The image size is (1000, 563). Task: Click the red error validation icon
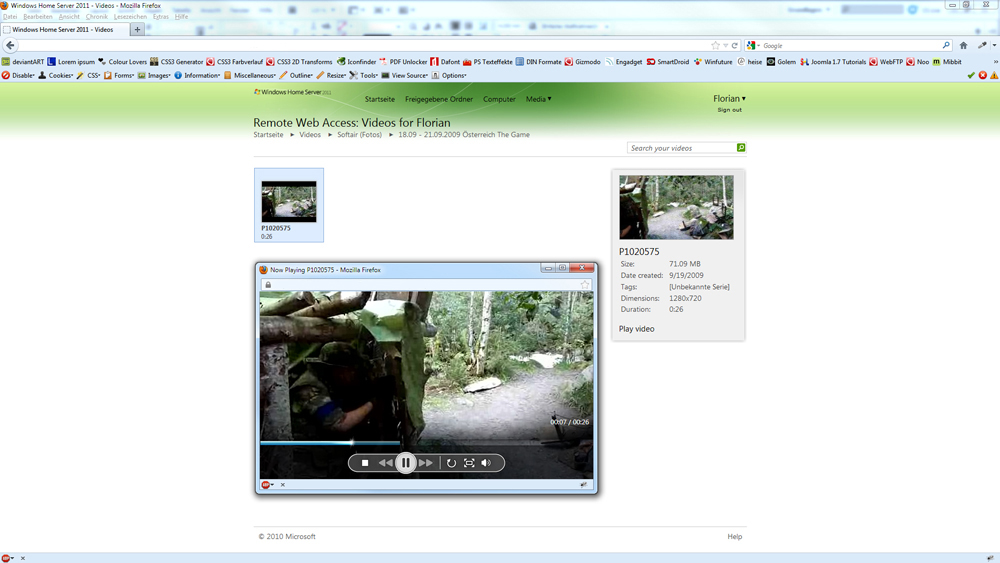(983, 75)
